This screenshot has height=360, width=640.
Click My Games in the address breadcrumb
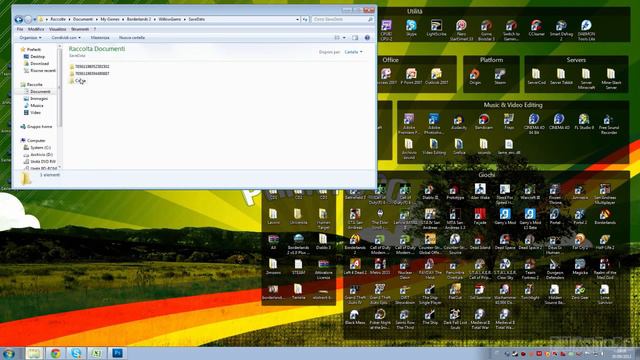tap(110, 19)
